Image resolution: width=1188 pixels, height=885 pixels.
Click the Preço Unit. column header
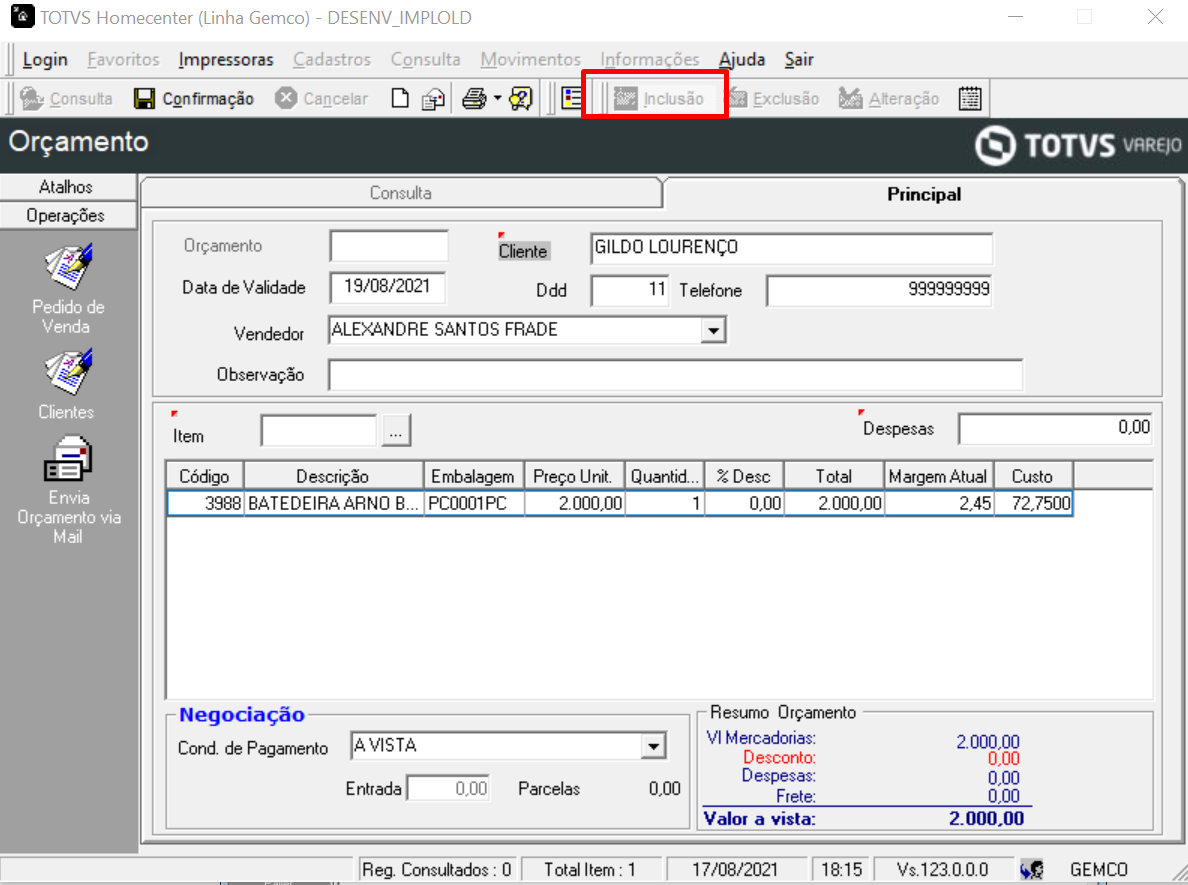(x=573, y=476)
